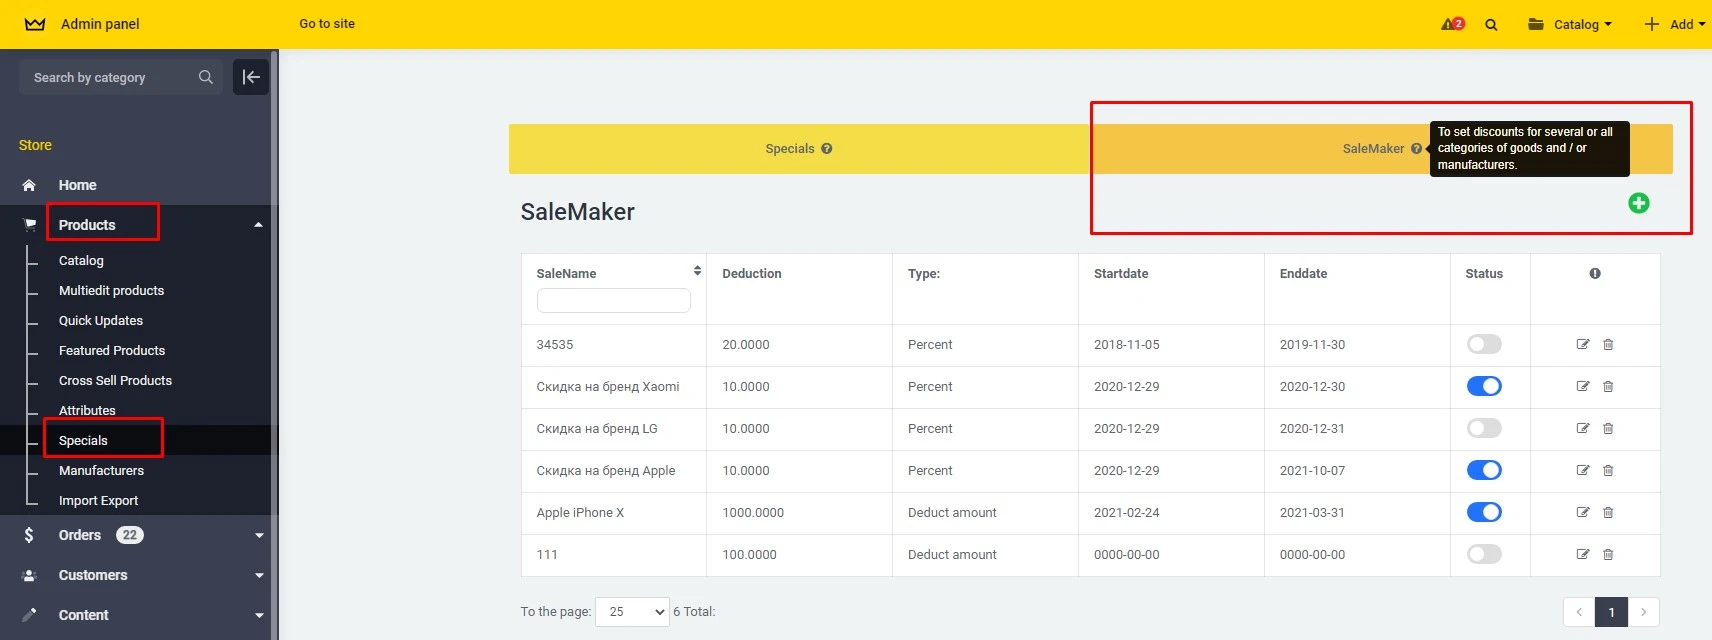
Task: Add a new sale with the green plus icon
Action: point(1639,203)
